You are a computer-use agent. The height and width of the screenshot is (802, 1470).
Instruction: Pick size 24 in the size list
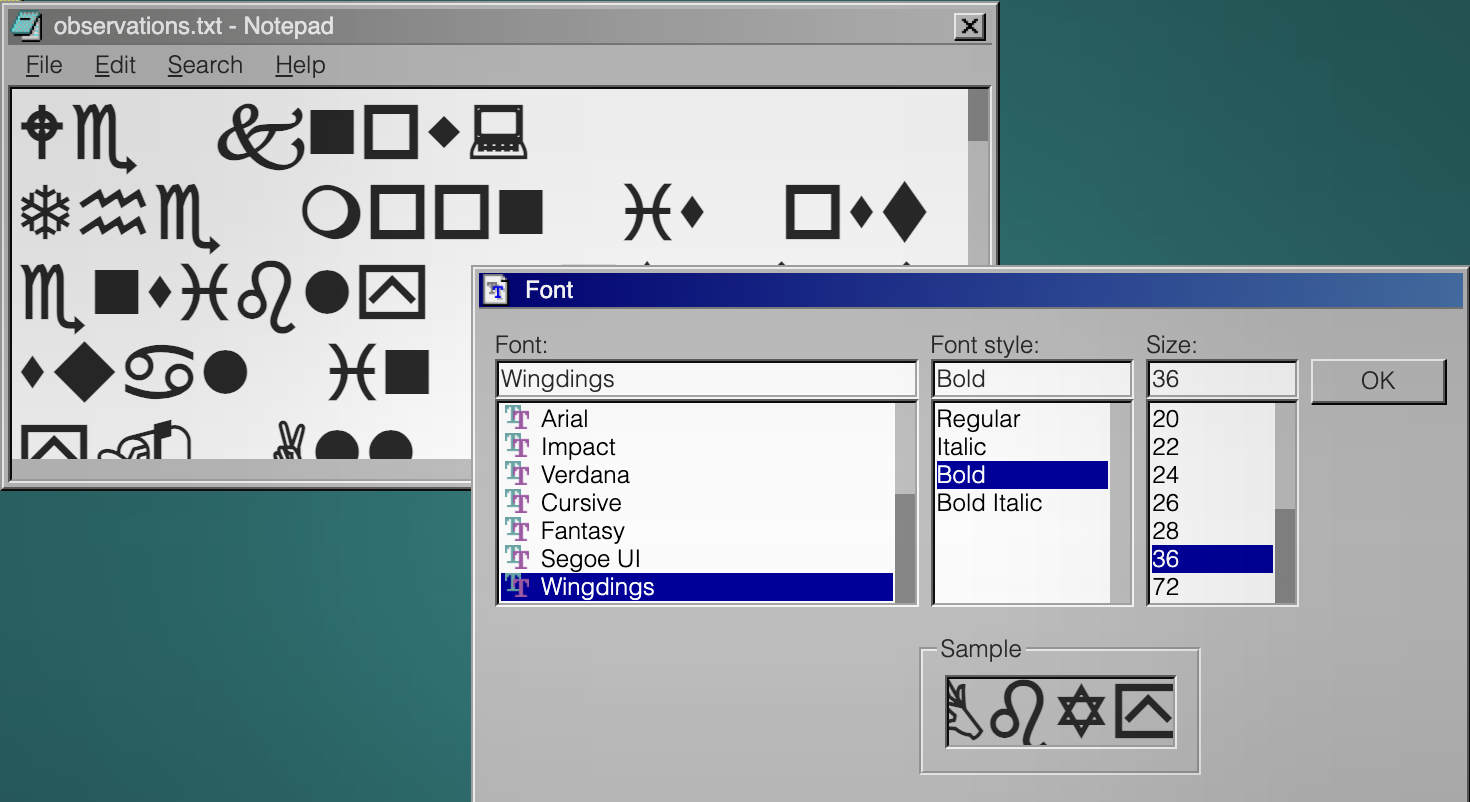pos(1212,474)
